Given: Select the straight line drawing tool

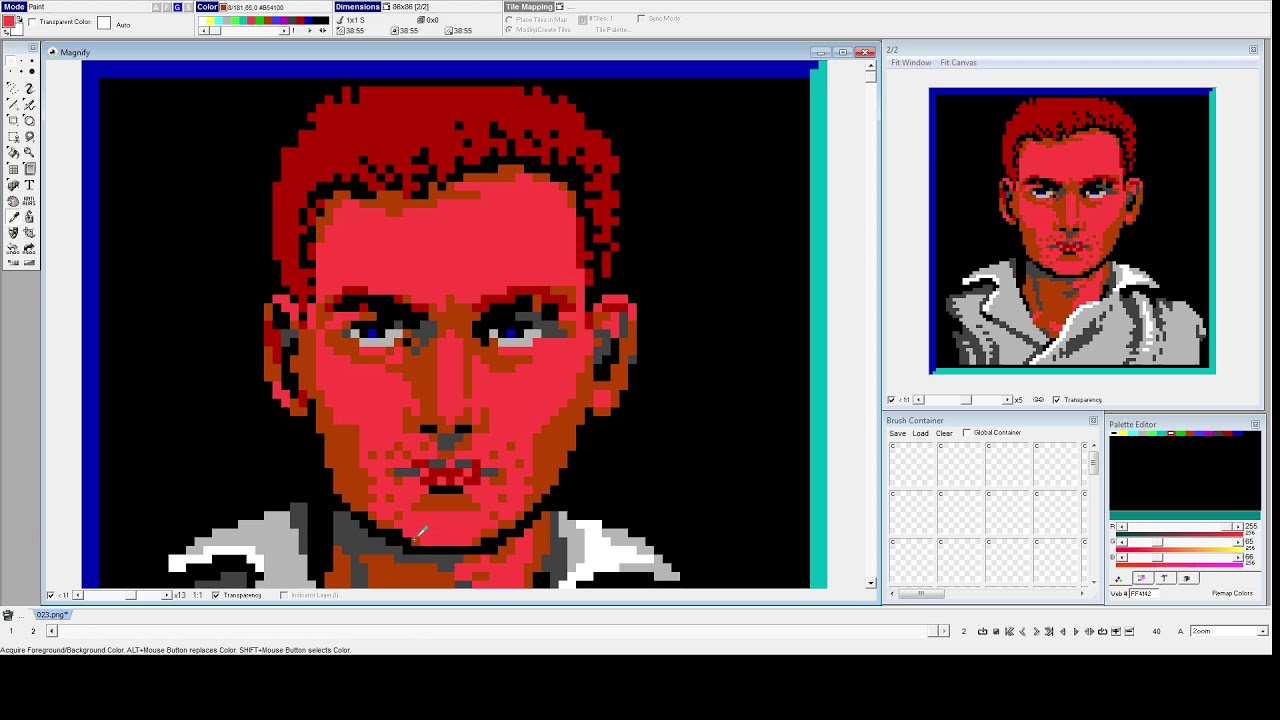Looking at the screenshot, I should (x=13, y=105).
